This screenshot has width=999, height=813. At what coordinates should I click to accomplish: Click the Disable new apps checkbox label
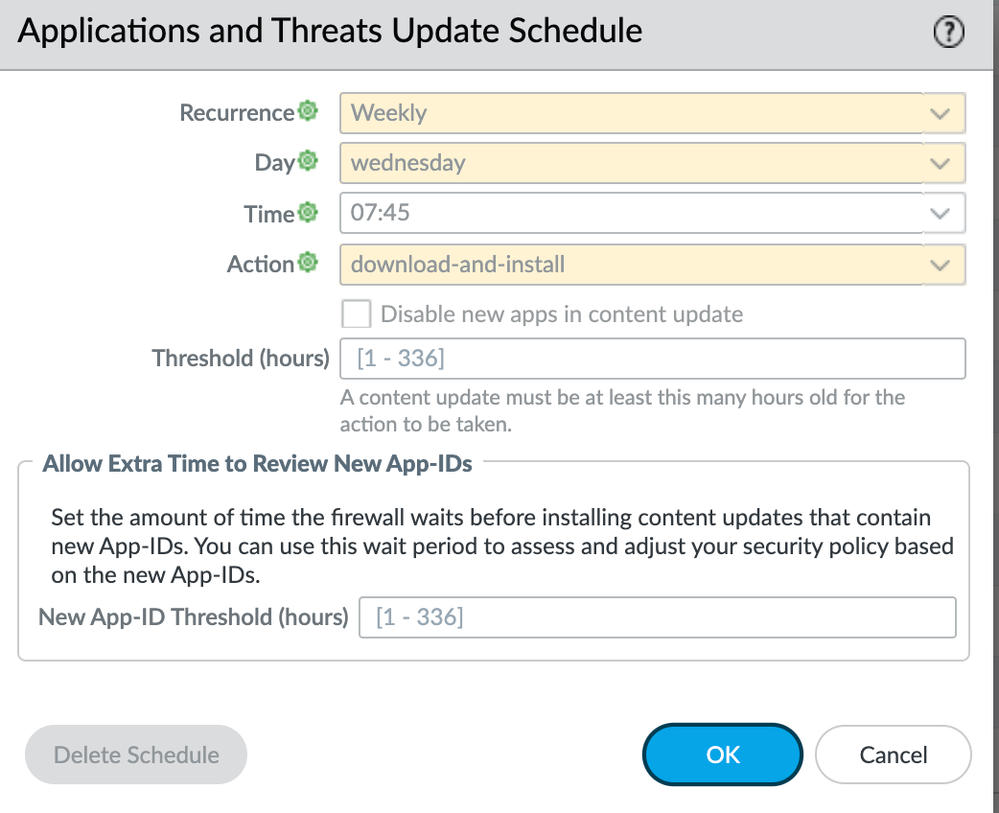(562, 315)
